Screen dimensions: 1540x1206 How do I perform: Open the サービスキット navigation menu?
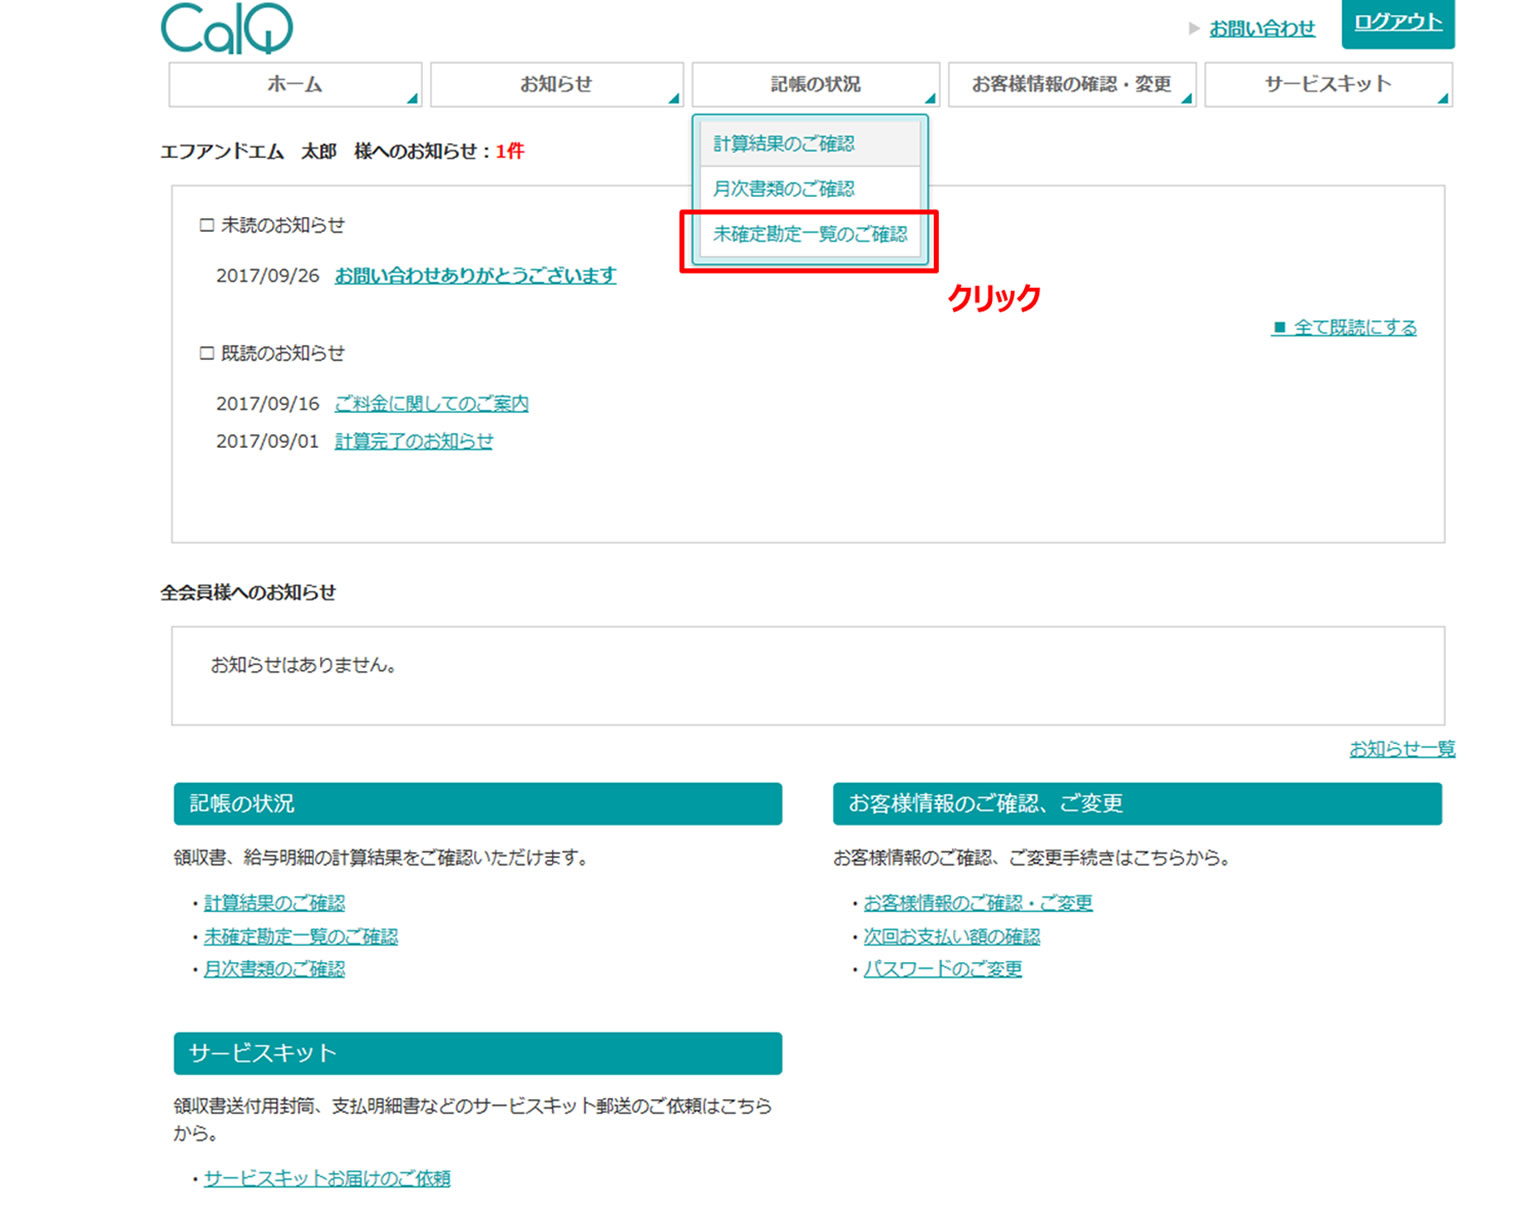[x=1328, y=84]
